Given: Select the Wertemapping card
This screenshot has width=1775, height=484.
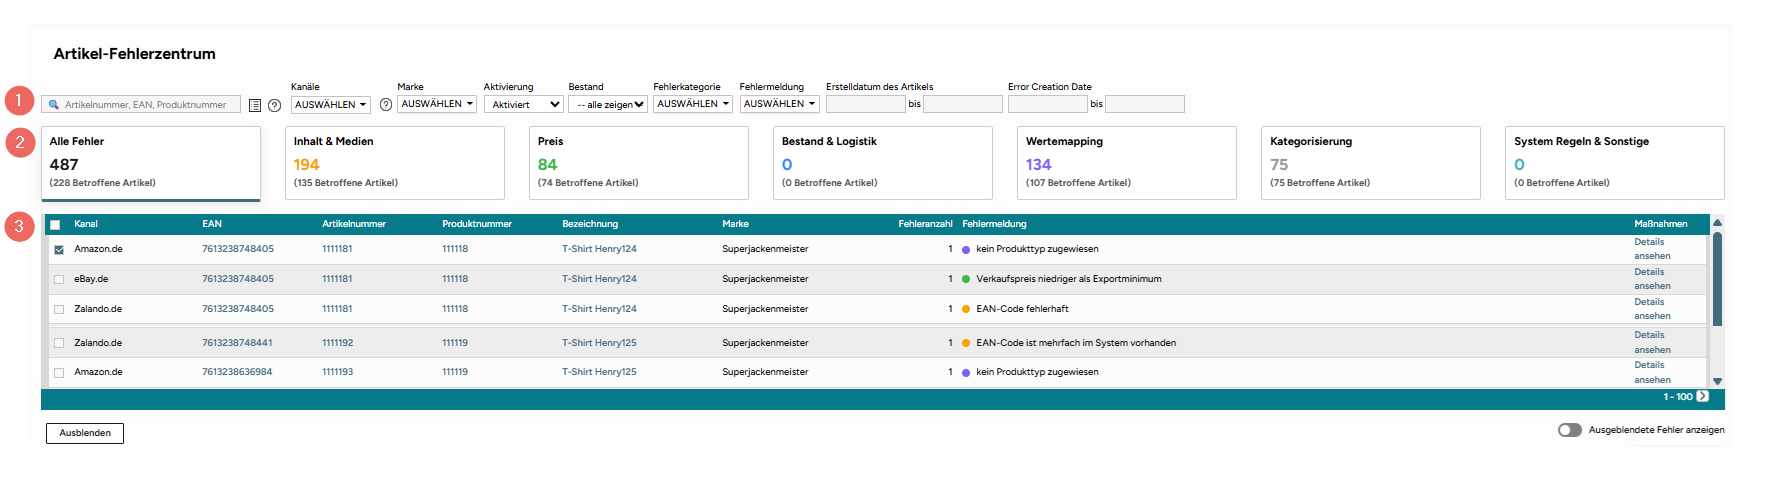Looking at the screenshot, I should pos(1127,163).
